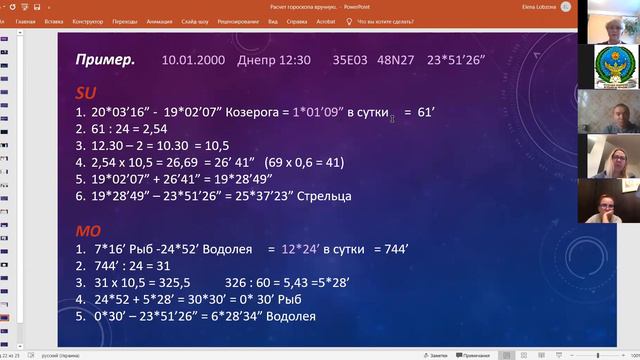Switch to Reading view icon

541,356
